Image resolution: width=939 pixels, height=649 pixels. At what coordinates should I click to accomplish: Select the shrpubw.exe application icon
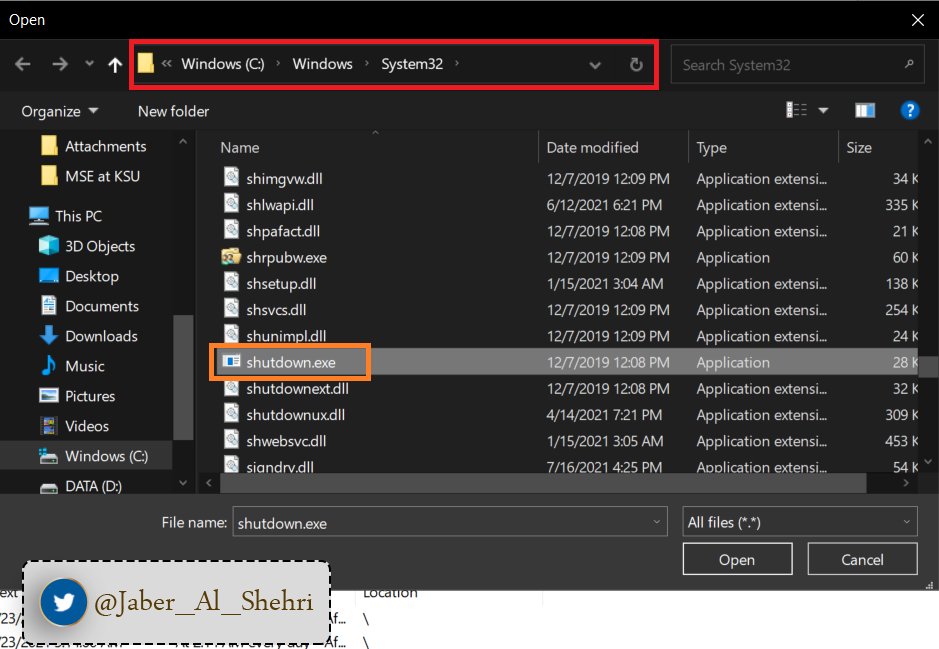point(231,257)
